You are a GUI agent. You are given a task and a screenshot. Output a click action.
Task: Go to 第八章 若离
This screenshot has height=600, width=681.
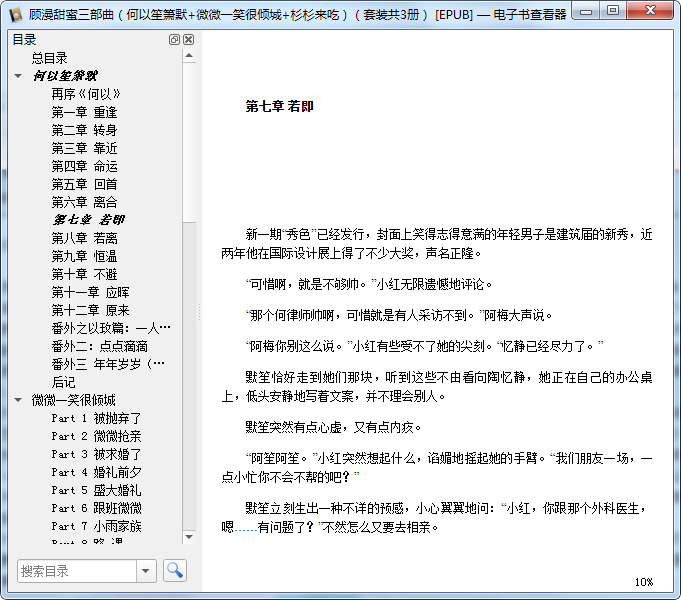[x=84, y=238]
